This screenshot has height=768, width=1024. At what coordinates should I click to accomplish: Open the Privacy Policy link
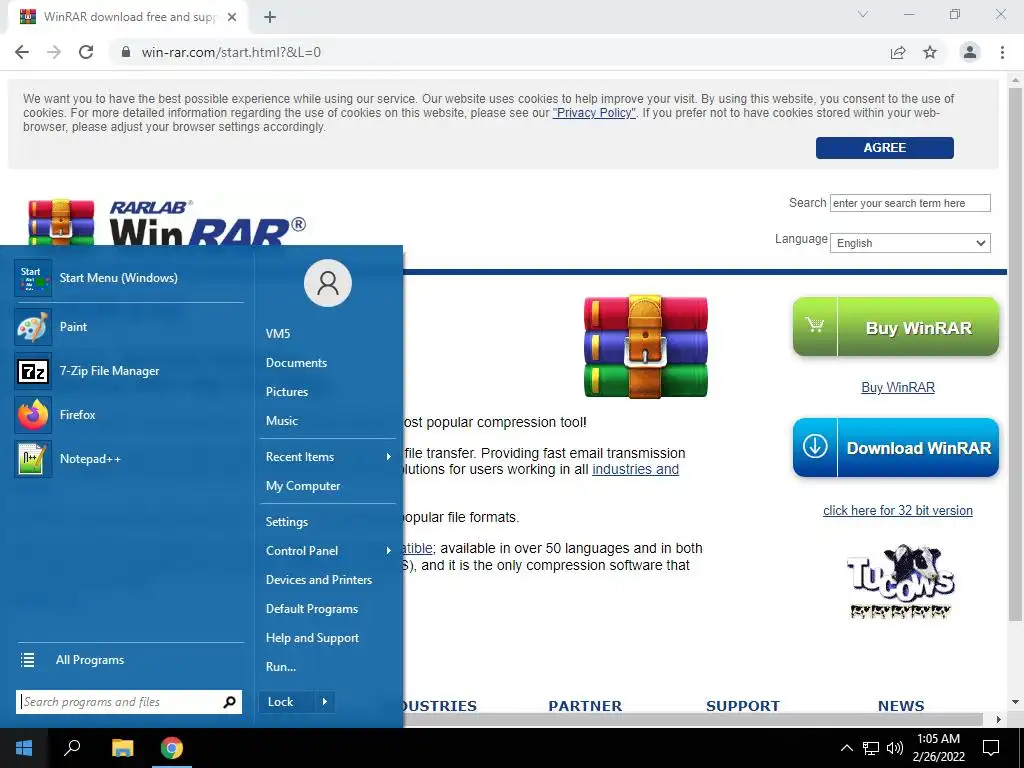(x=594, y=113)
